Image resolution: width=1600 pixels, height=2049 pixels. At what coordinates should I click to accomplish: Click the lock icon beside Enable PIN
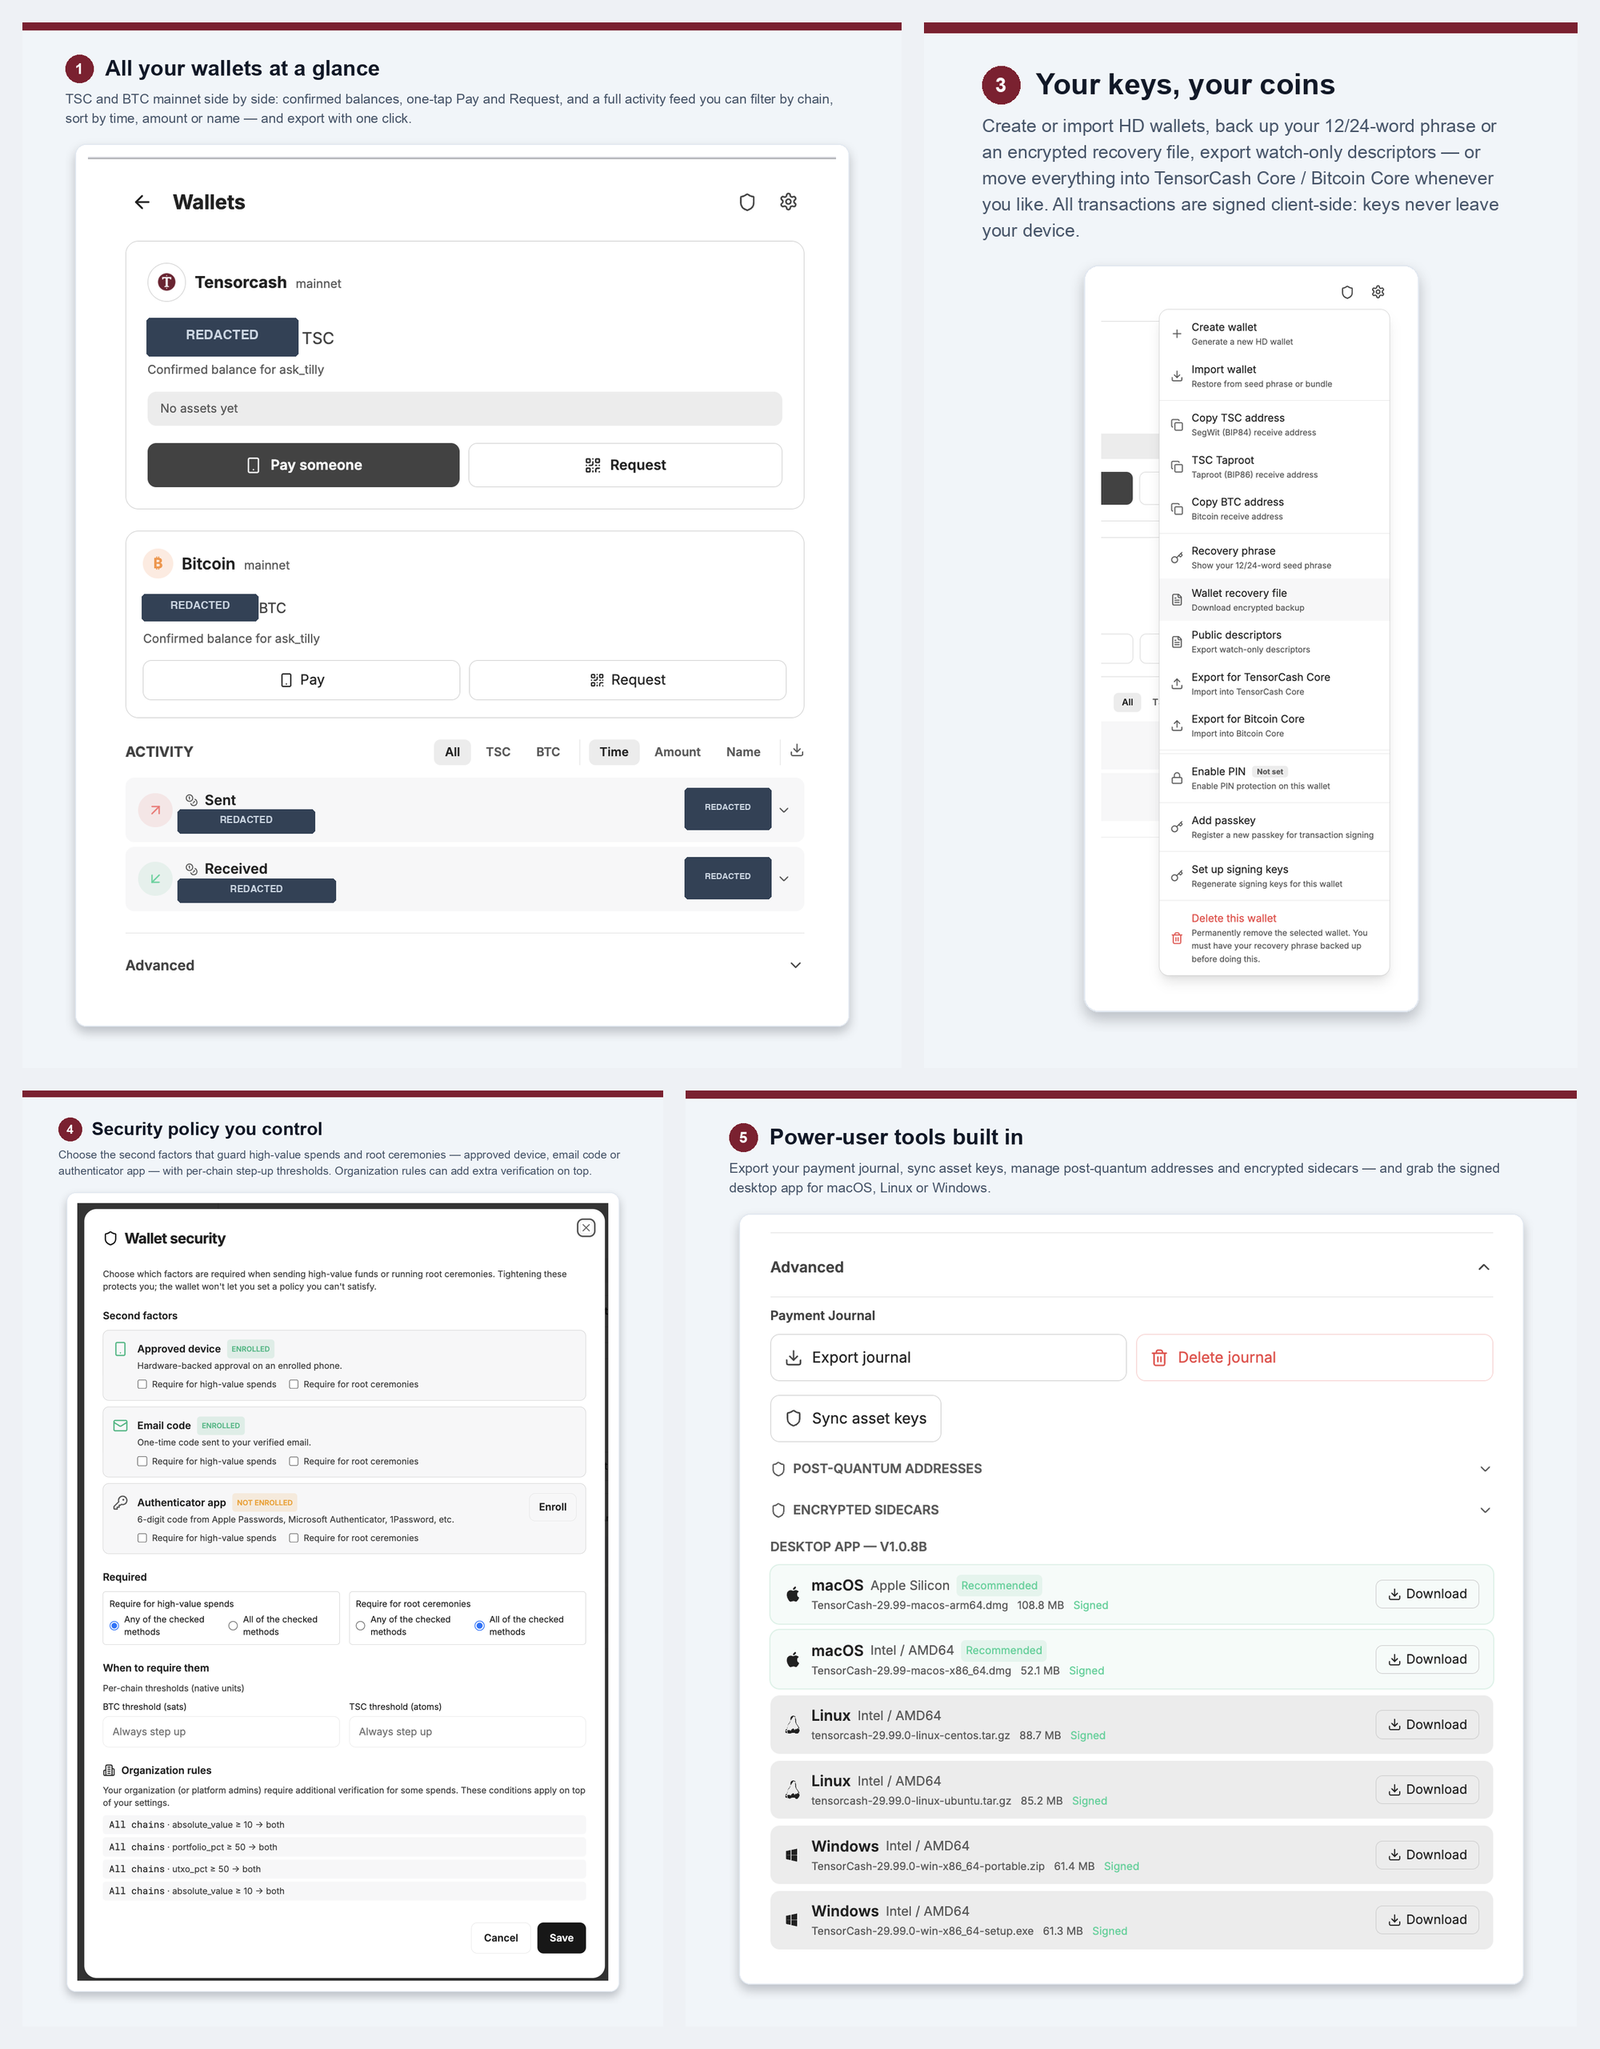[1177, 778]
